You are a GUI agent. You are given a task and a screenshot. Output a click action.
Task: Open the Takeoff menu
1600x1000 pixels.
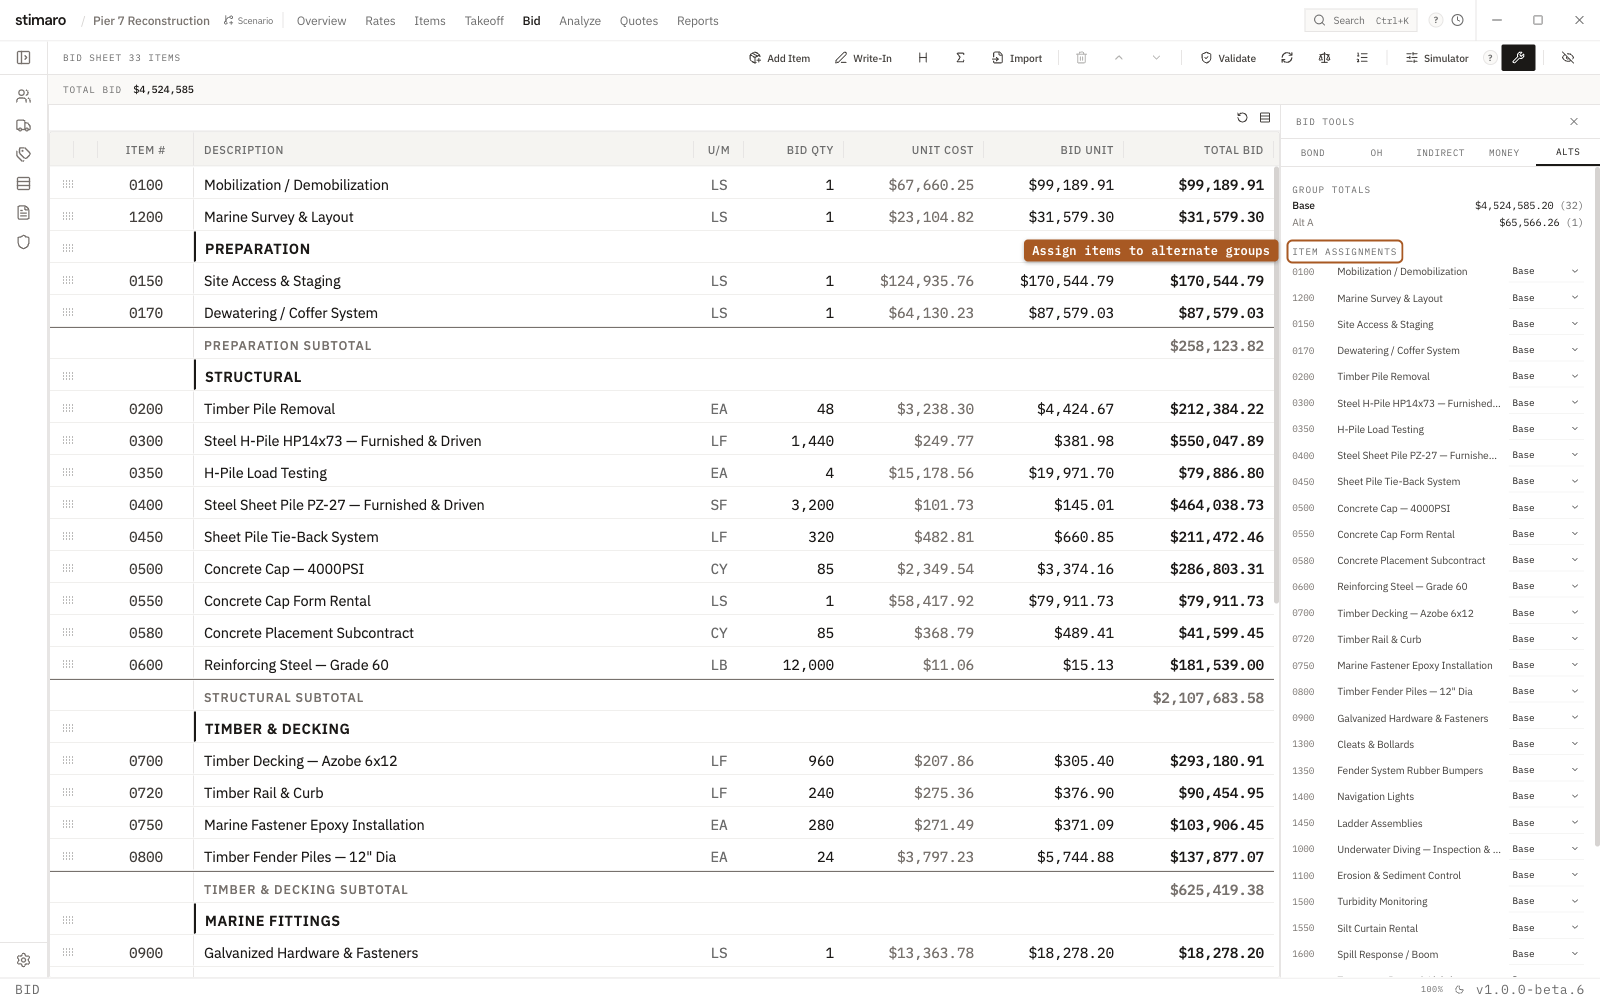(484, 20)
